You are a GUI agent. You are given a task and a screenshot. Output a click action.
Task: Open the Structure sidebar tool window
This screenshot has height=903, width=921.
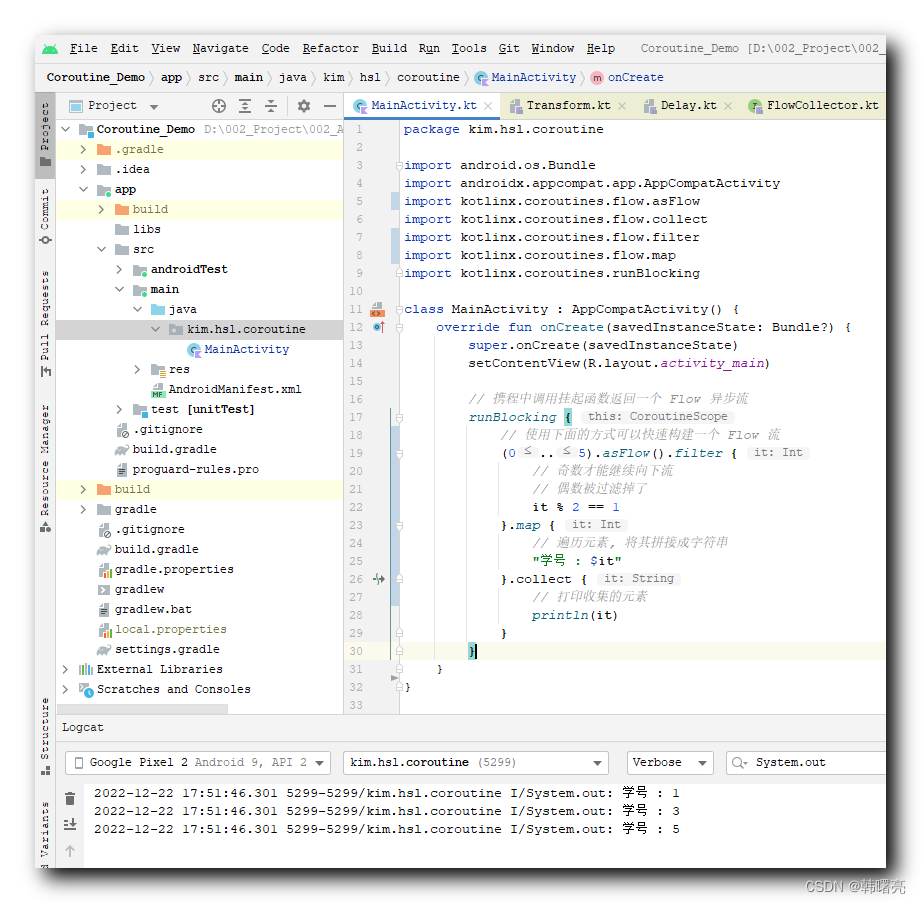(x=45, y=736)
